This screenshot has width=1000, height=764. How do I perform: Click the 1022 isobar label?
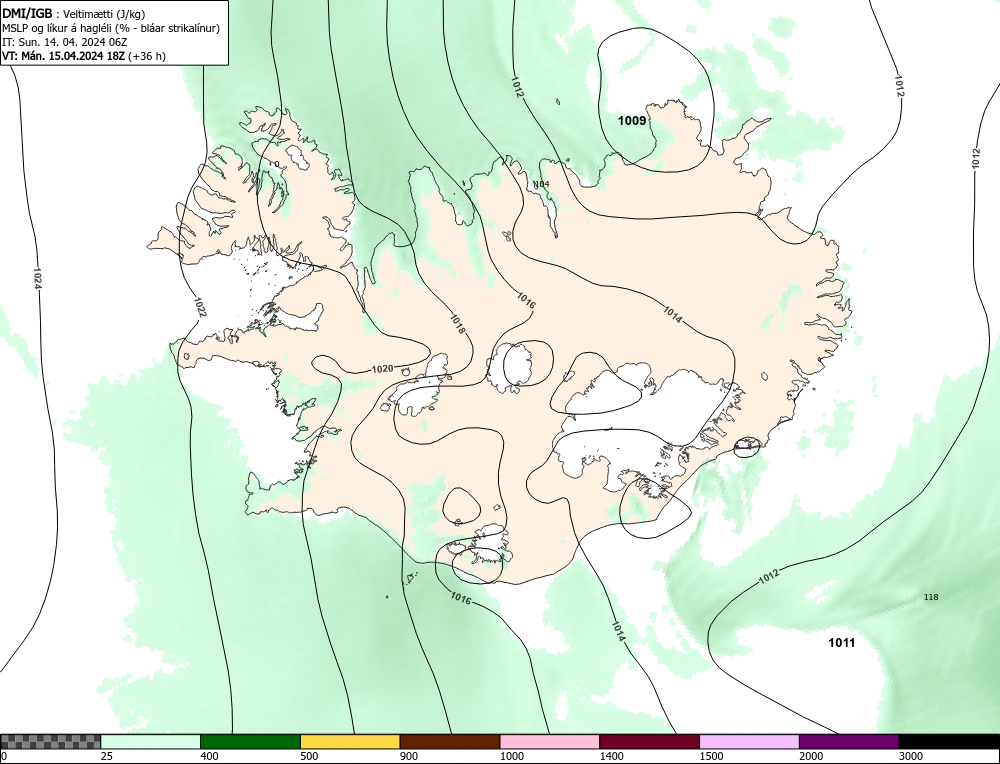click(x=200, y=307)
